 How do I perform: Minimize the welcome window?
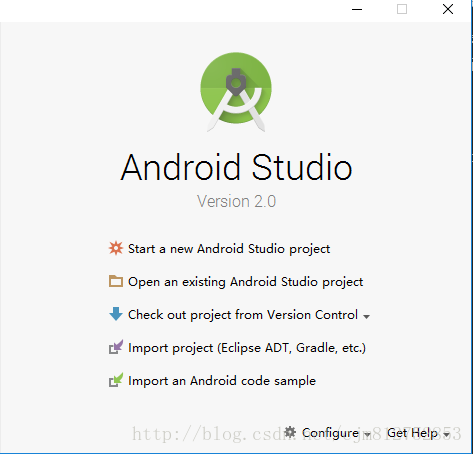[357, 9]
